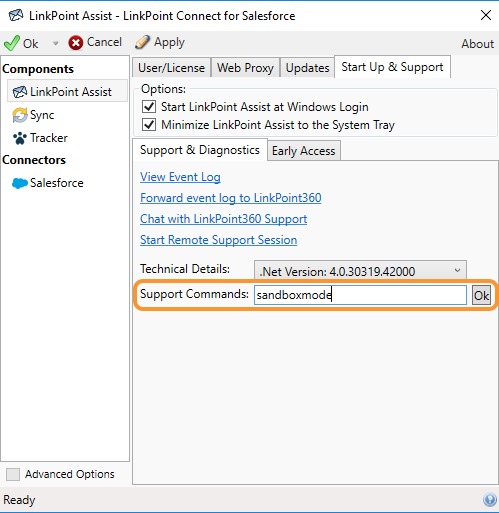Image resolution: width=499 pixels, height=513 pixels.
Task: Click the Cancel label in toolbar
Action: click(104, 42)
